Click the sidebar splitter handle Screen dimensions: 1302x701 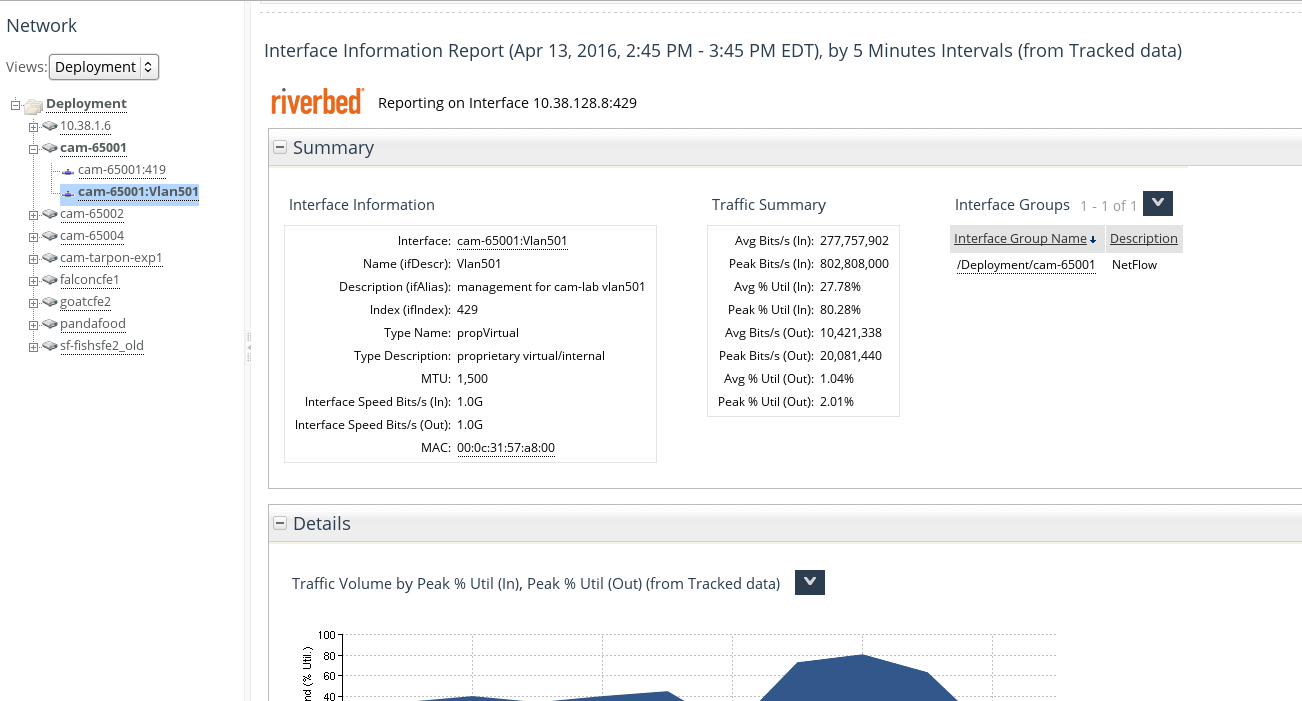coord(249,347)
